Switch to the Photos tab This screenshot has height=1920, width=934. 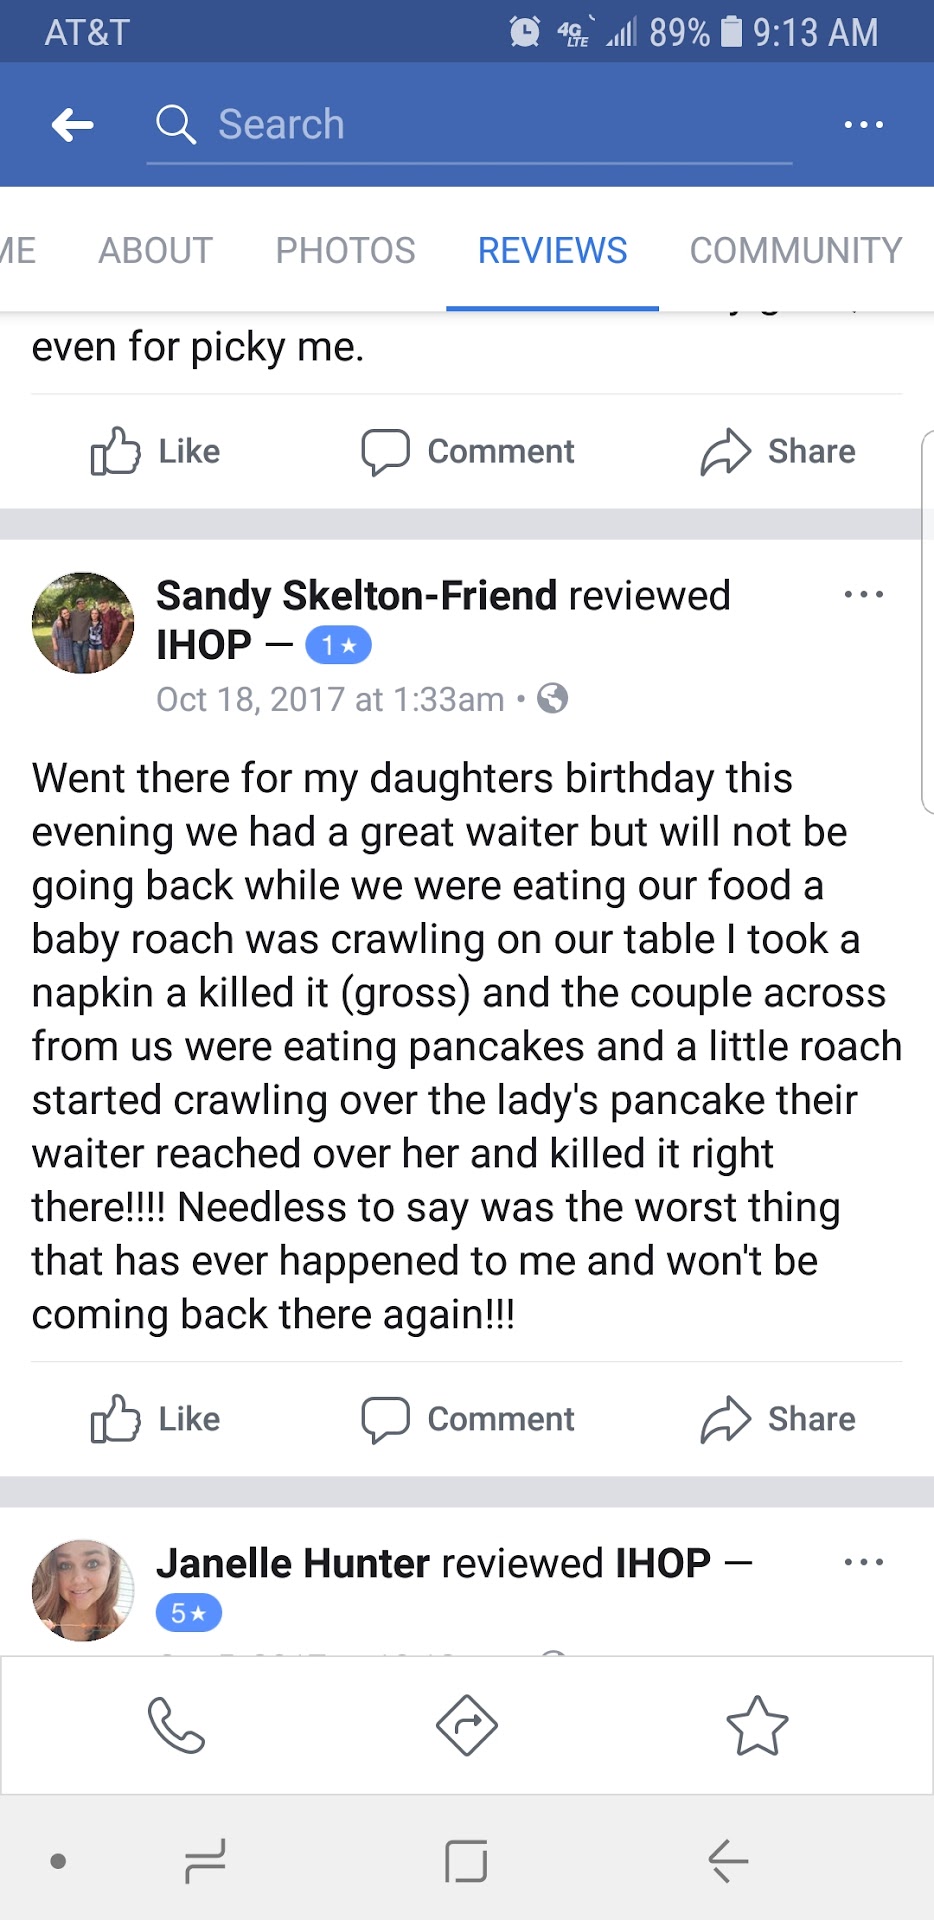click(x=345, y=250)
